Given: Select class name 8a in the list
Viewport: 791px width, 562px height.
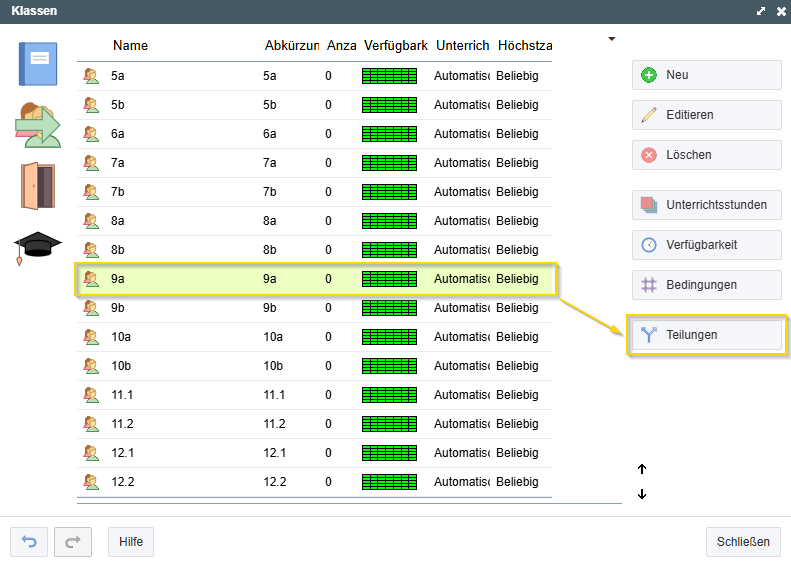Looking at the screenshot, I should point(118,221).
